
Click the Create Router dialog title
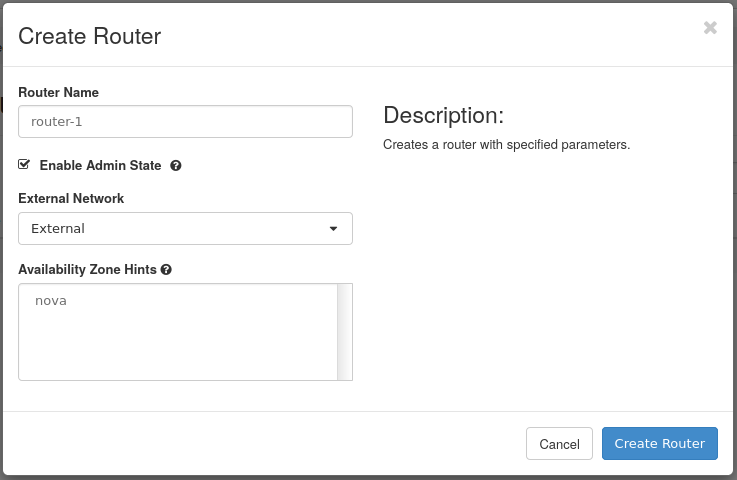[x=90, y=36]
